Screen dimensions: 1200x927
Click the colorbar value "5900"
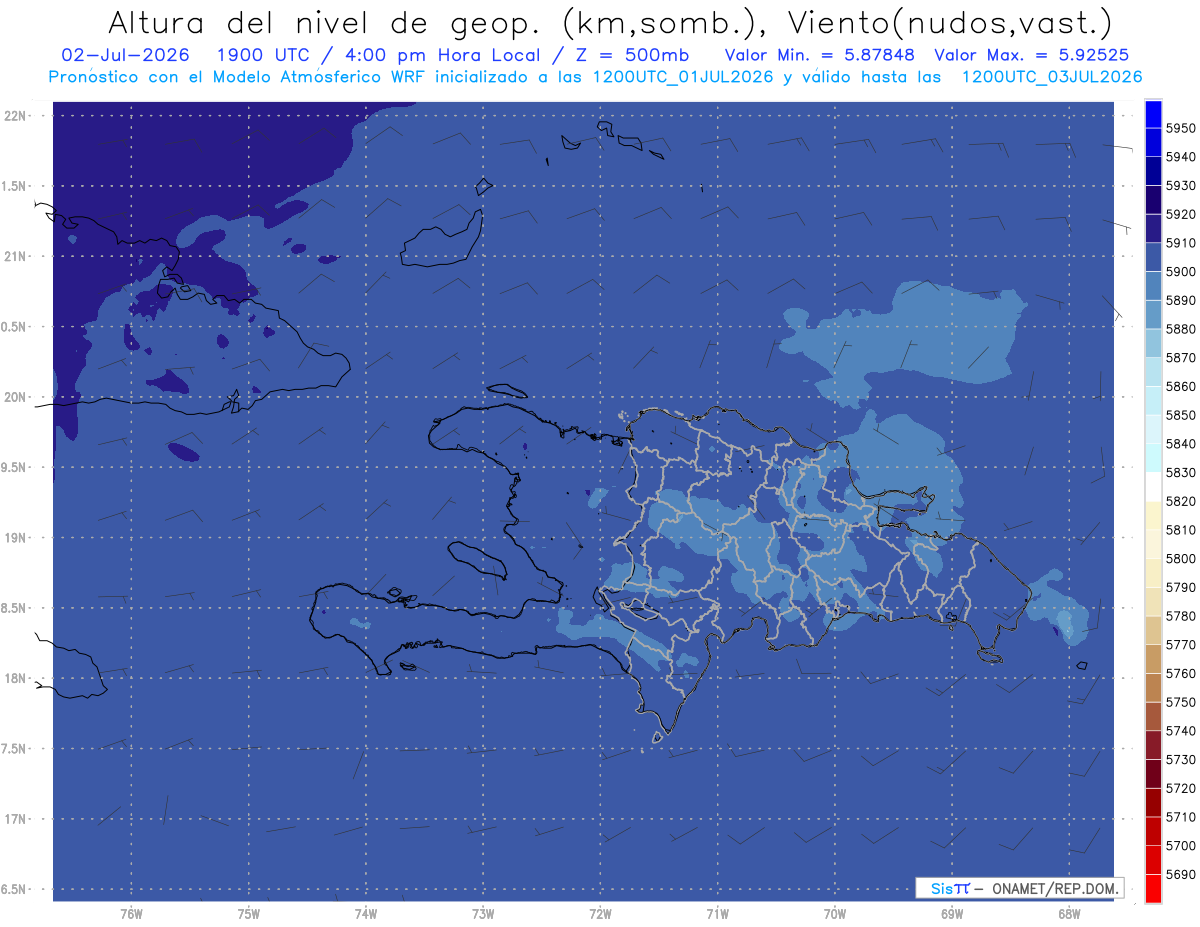pos(1180,271)
